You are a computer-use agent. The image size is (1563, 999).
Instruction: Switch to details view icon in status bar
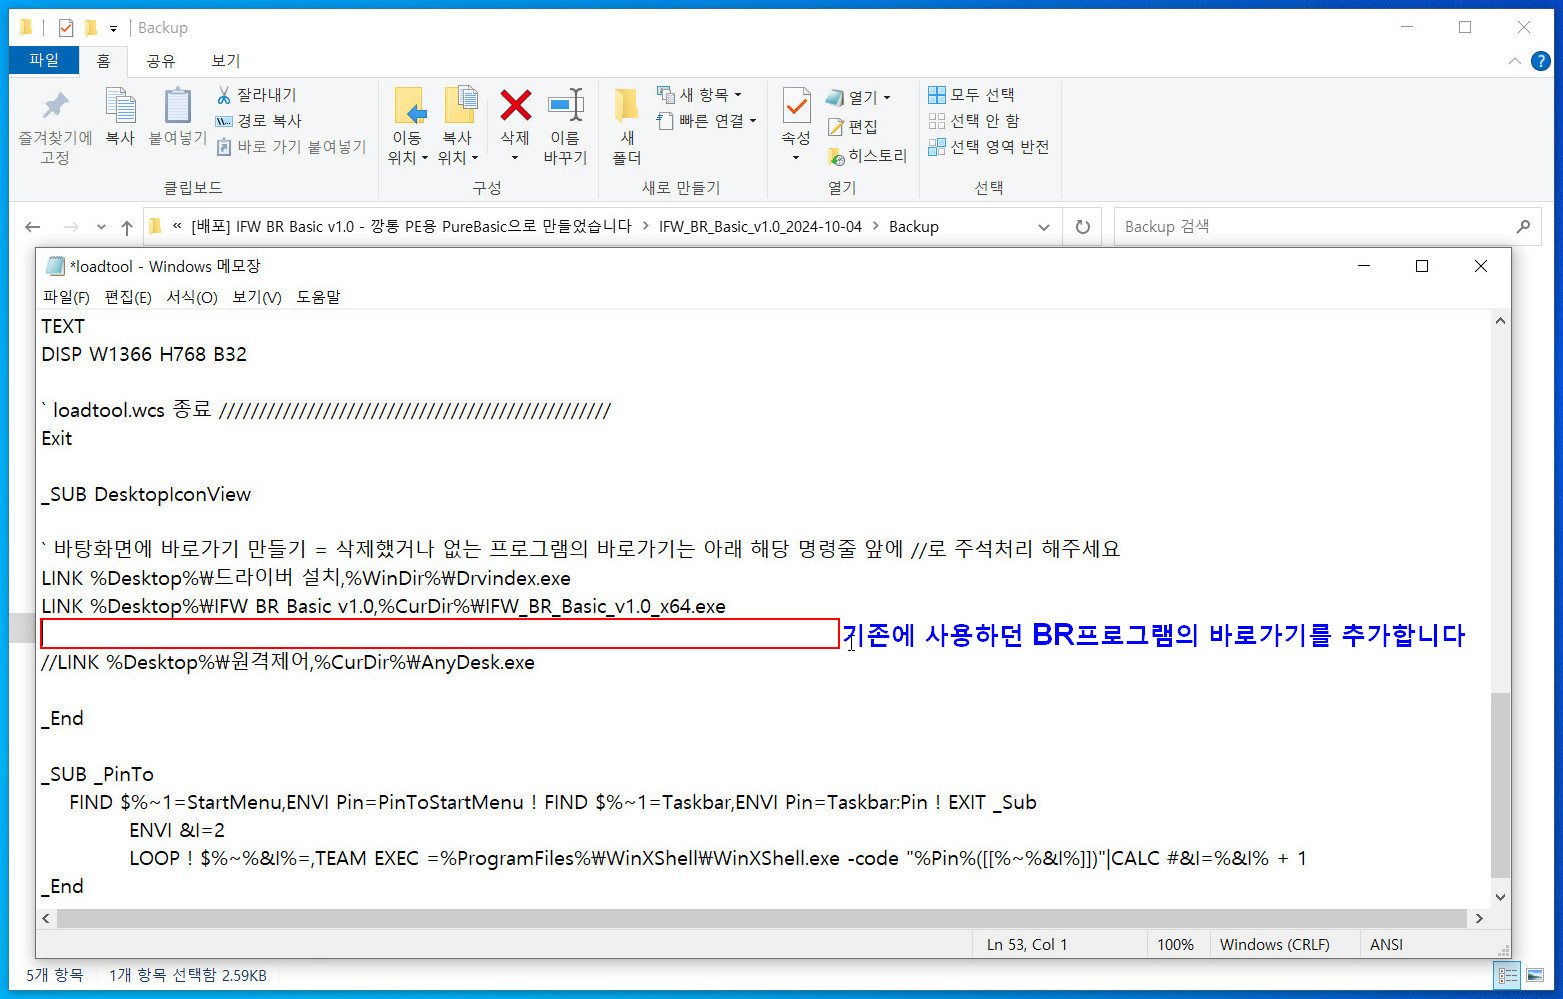click(1508, 975)
